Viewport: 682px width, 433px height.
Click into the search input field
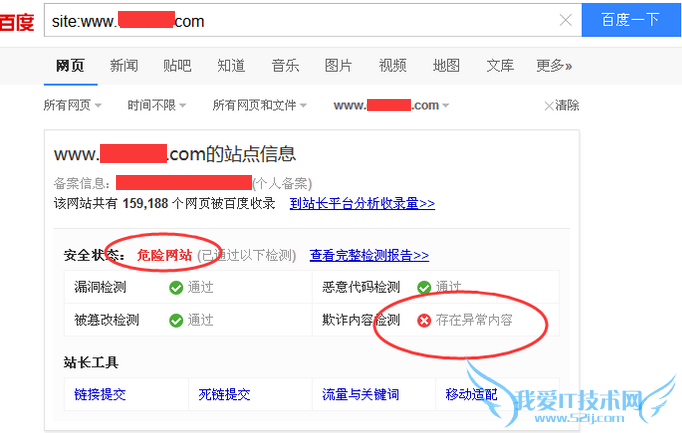click(x=300, y=20)
